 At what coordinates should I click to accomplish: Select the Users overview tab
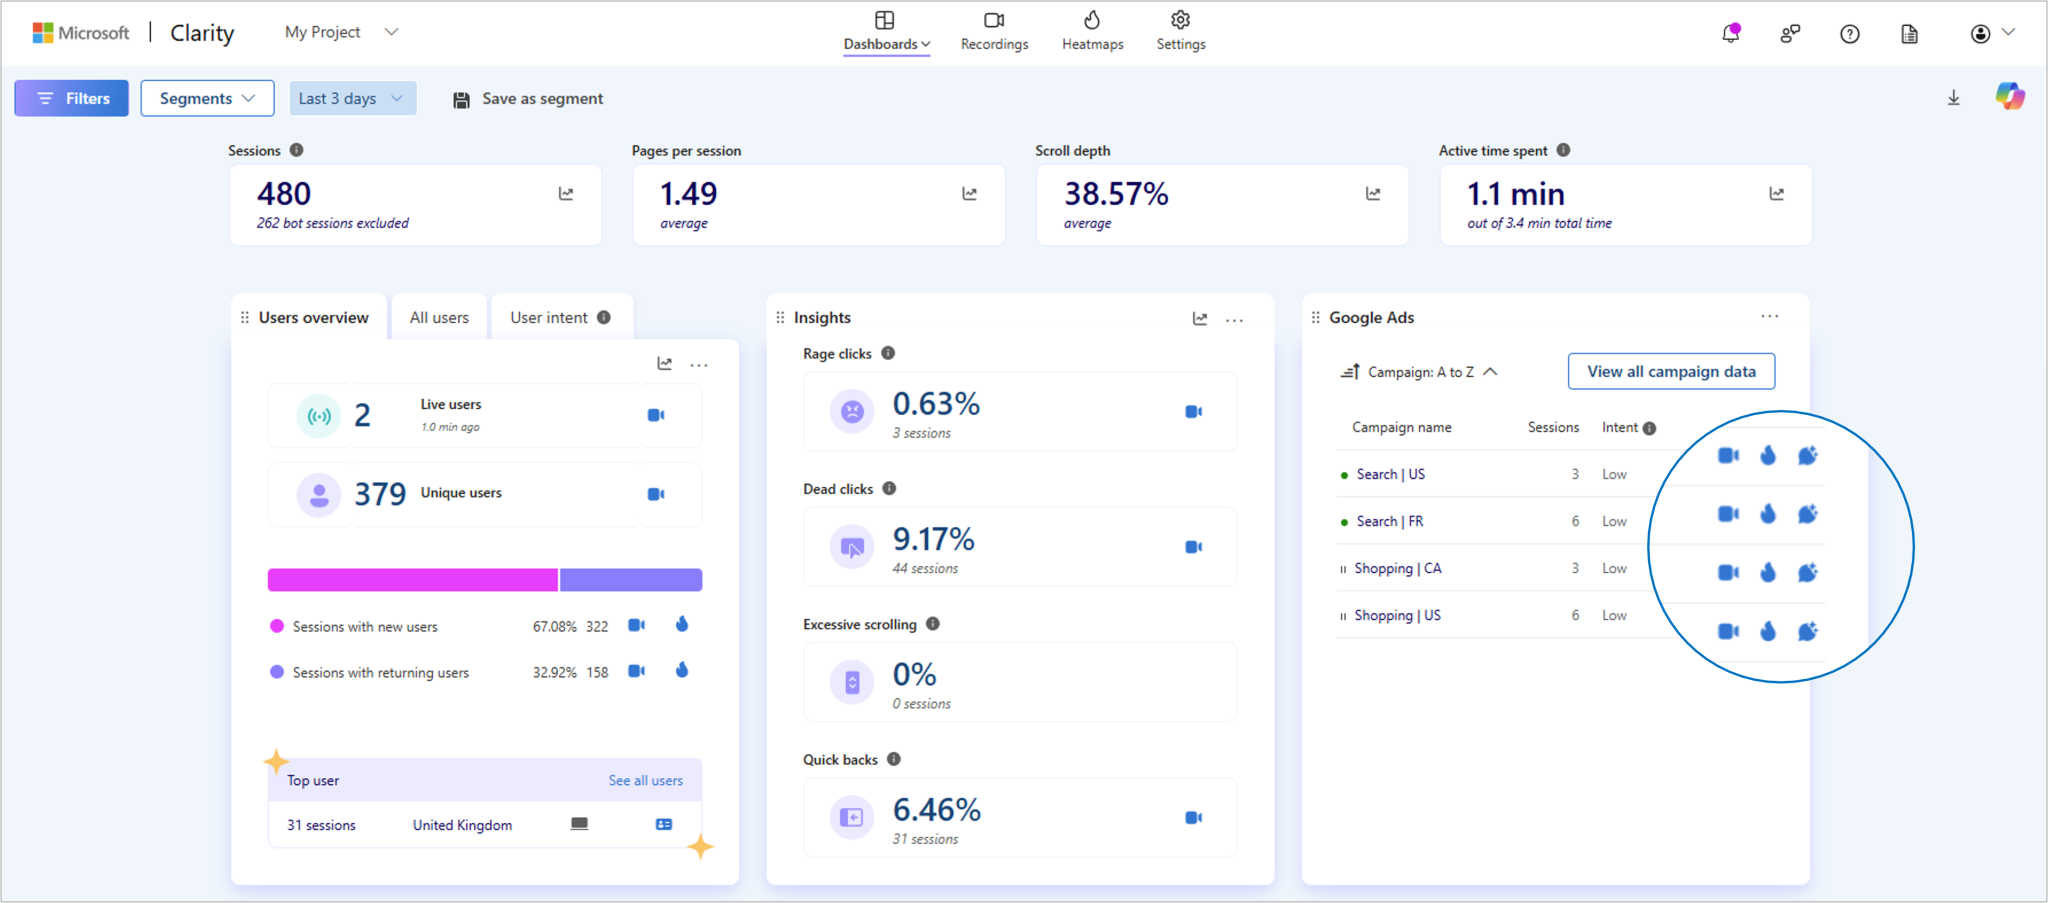tap(309, 317)
